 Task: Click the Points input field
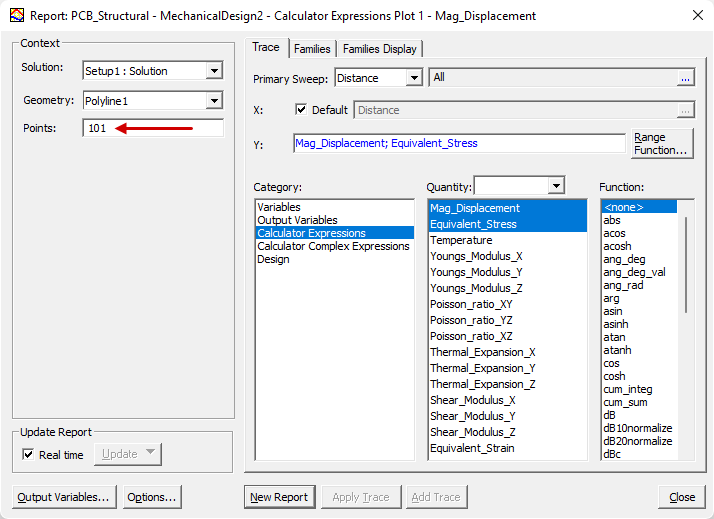click(x=153, y=128)
